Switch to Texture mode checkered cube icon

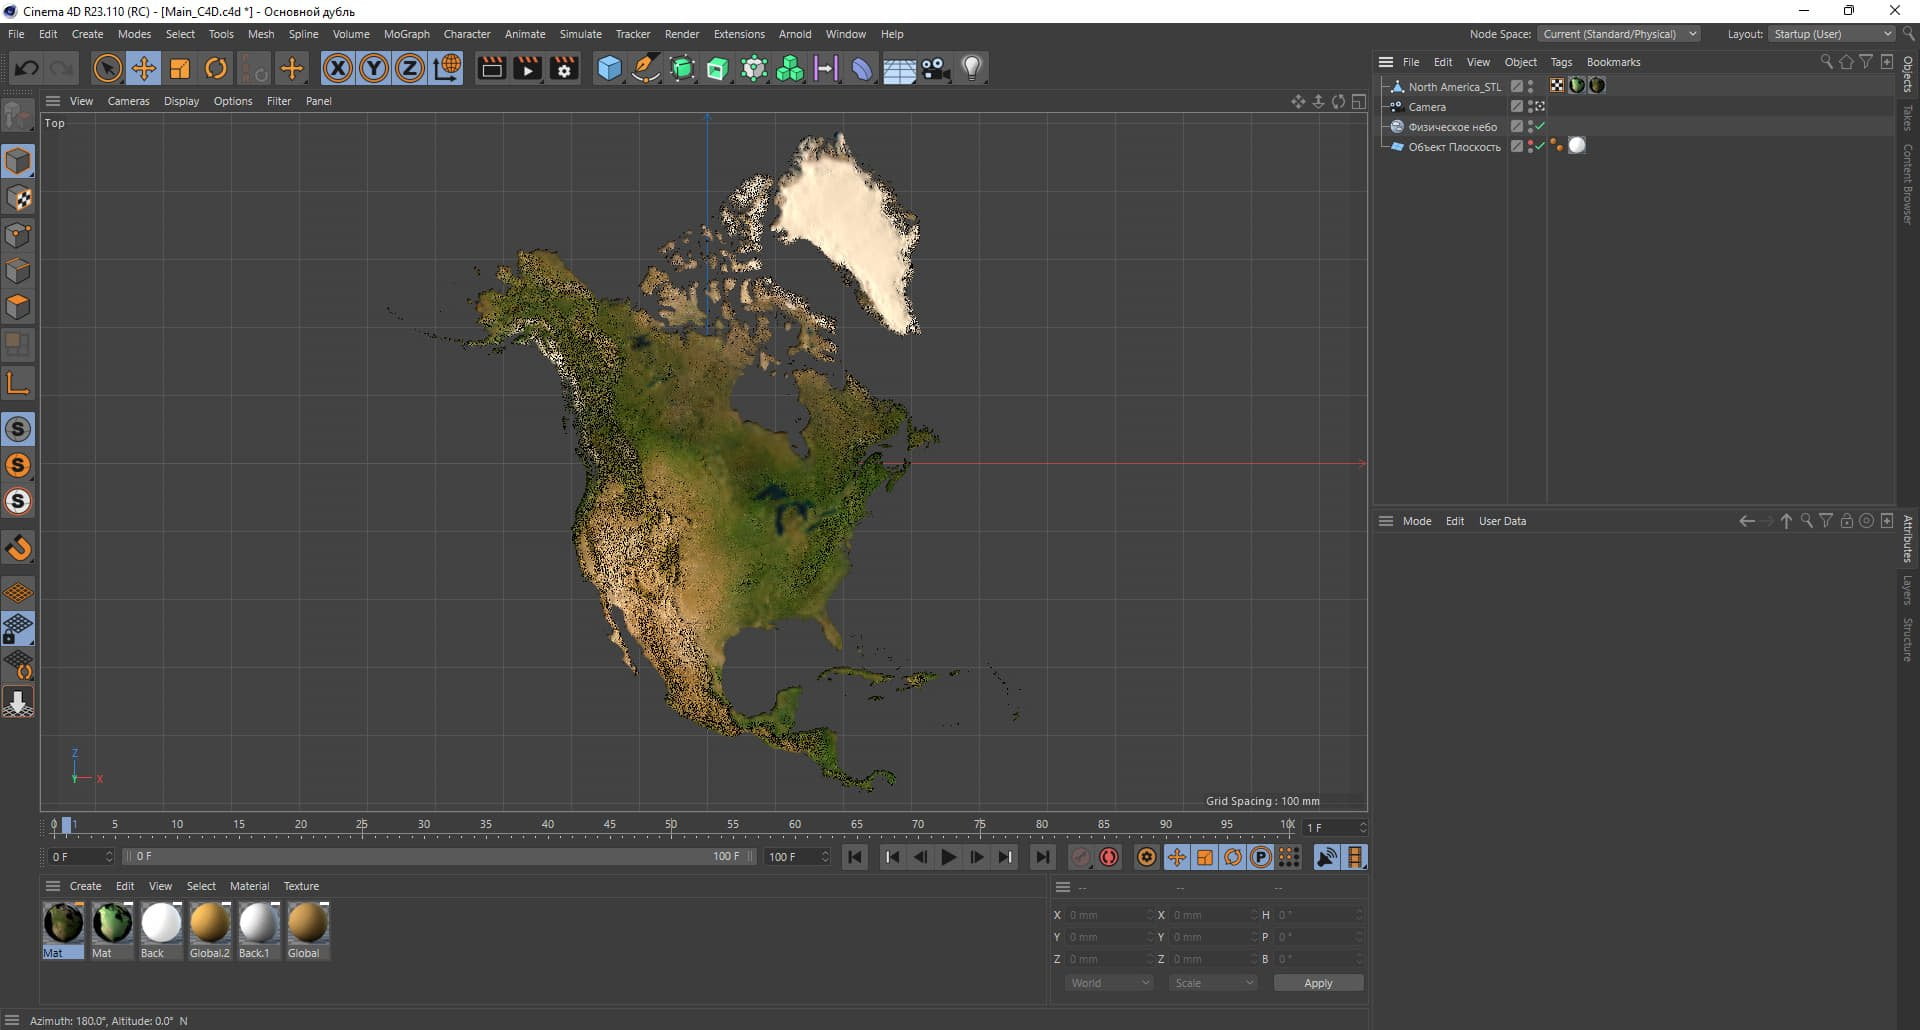pyautogui.click(x=18, y=198)
